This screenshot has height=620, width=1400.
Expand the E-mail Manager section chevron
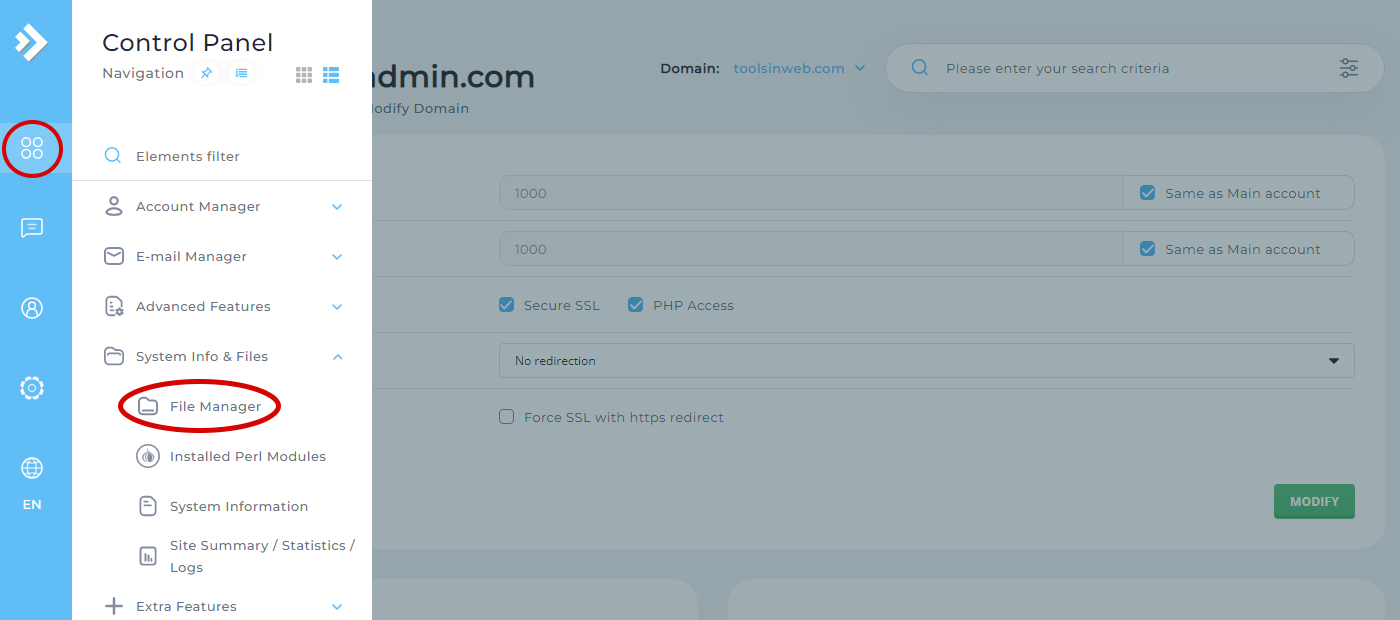(x=337, y=257)
